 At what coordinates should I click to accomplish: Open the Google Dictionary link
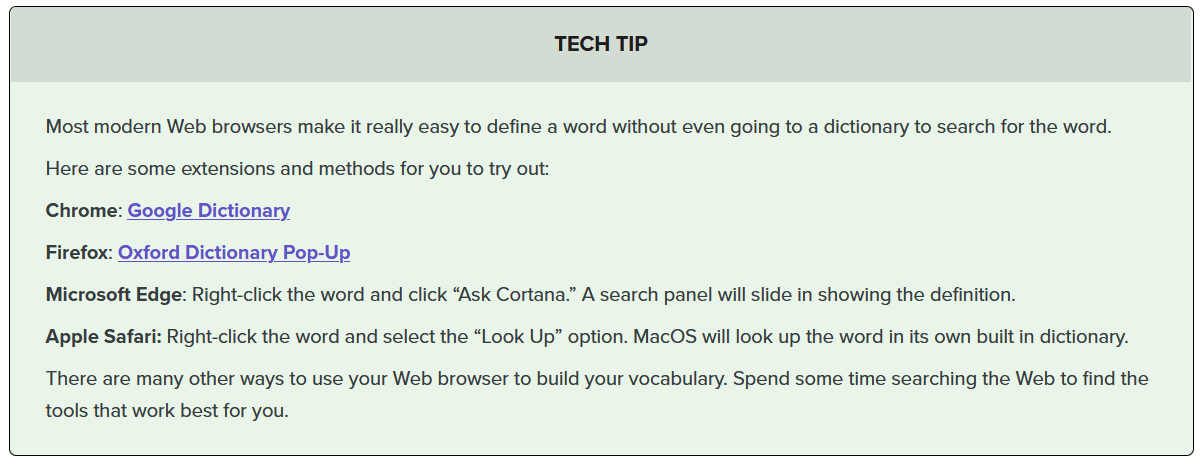click(208, 211)
